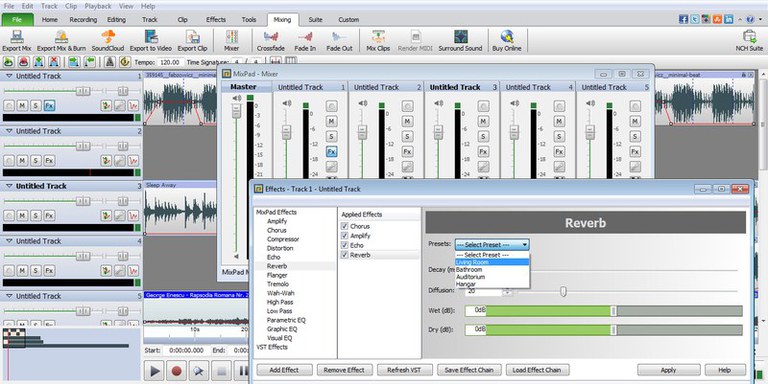Apply the Crossfade tool
Image resolution: width=768 pixels, height=384 pixels.
(x=271, y=40)
